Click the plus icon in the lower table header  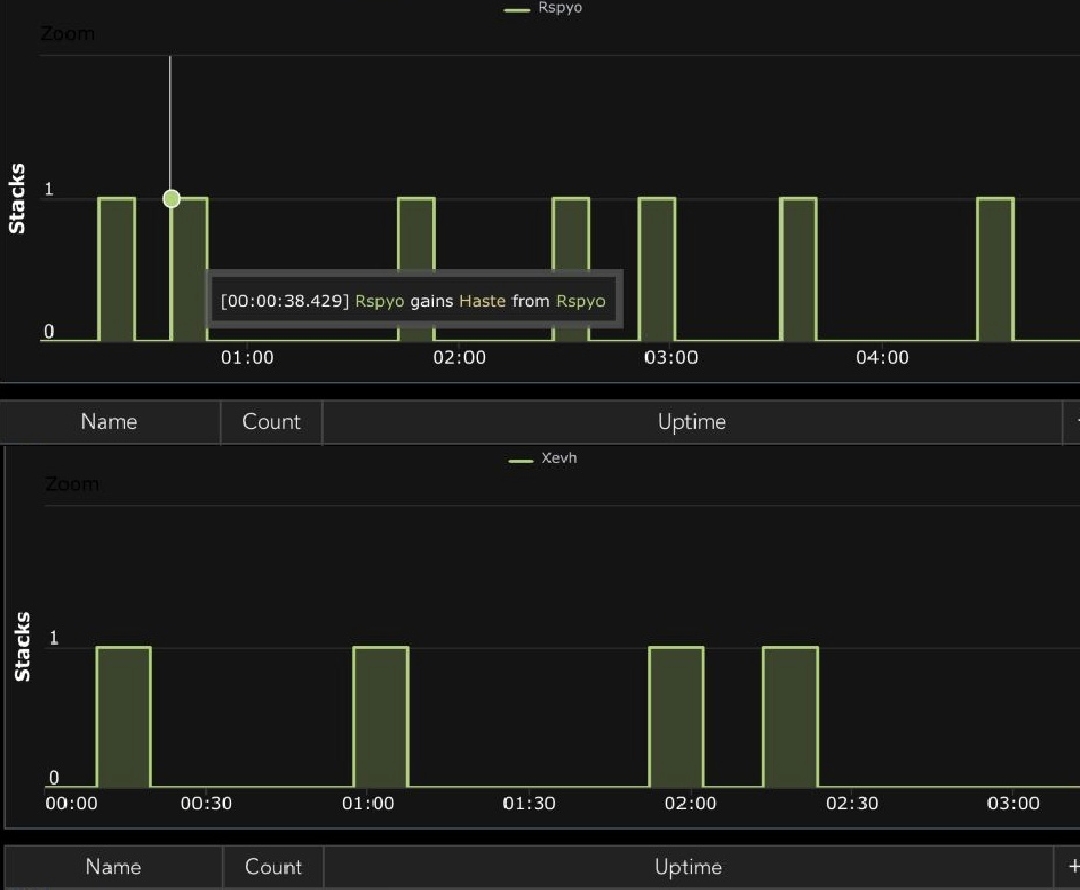[1072, 866]
